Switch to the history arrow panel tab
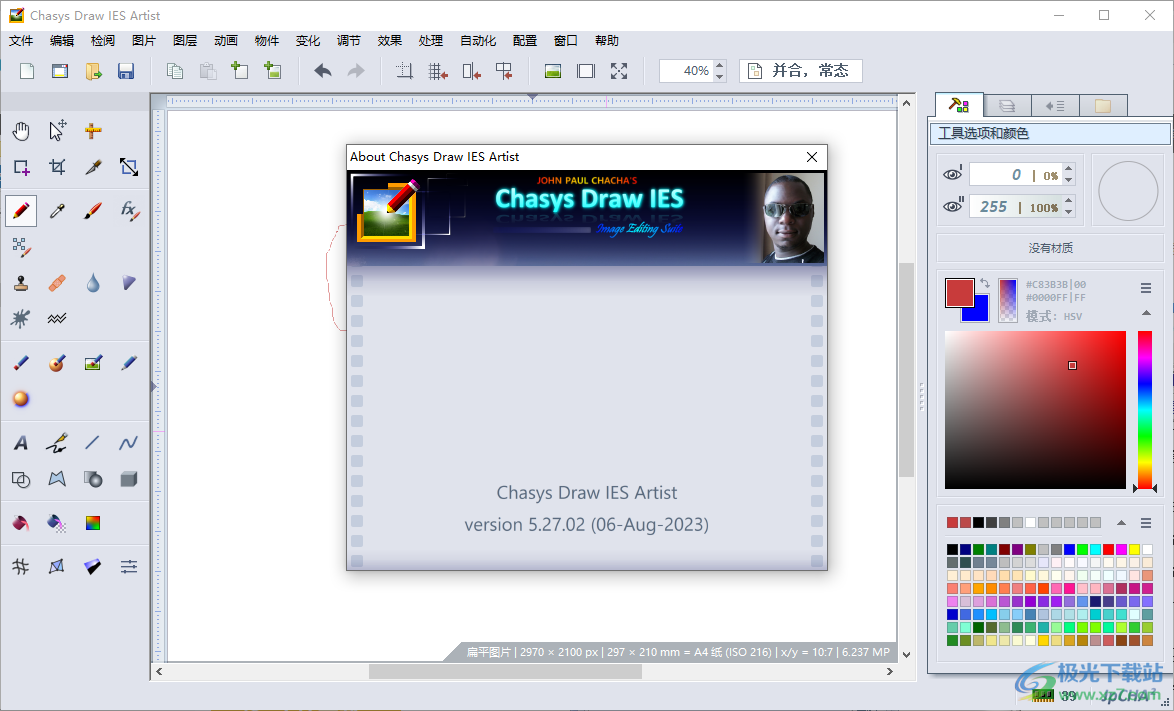This screenshot has width=1174, height=711. coord(1055,106)
